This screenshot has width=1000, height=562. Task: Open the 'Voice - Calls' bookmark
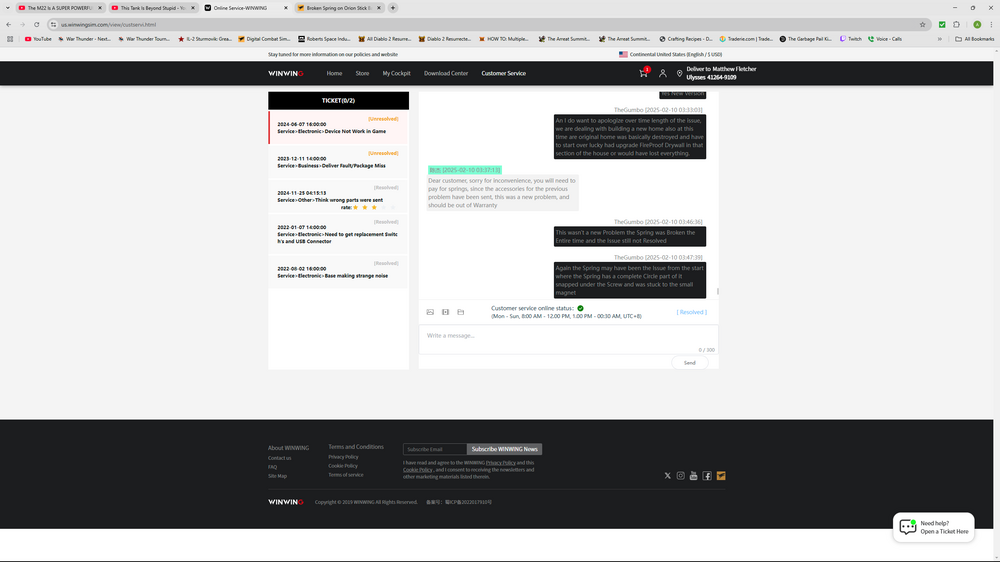point(884,39)
